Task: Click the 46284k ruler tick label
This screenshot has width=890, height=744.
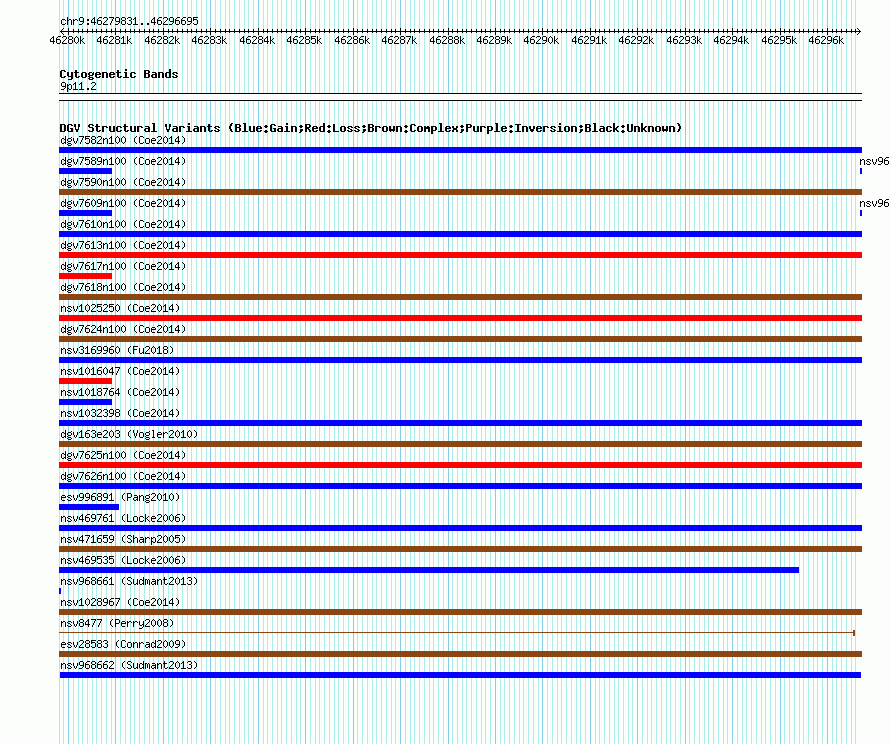Action: point(257,40)
